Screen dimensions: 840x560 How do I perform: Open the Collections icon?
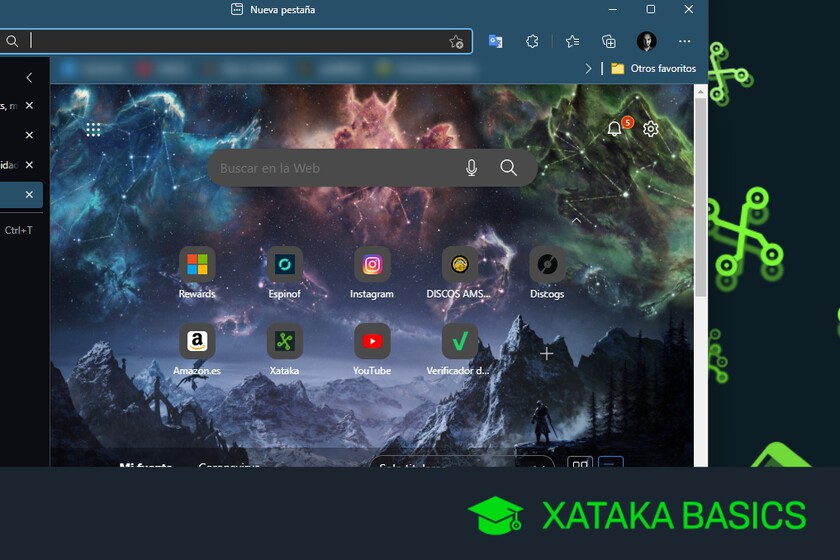(x=609, y=41)
